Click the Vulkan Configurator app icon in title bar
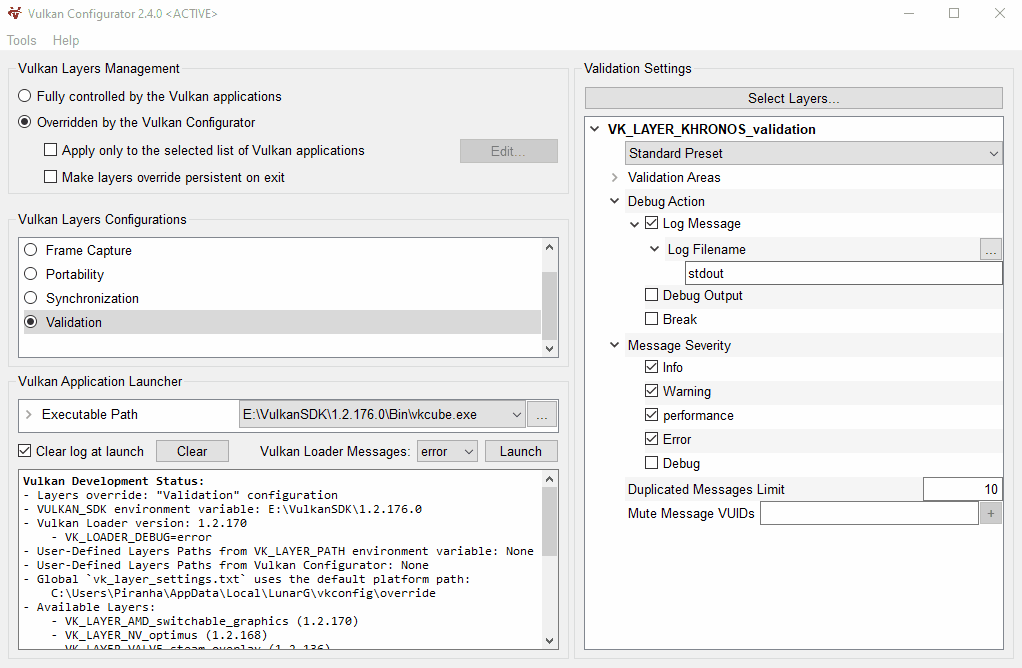This screenshot has height=668, width=1022. click(x=14, y=13)
